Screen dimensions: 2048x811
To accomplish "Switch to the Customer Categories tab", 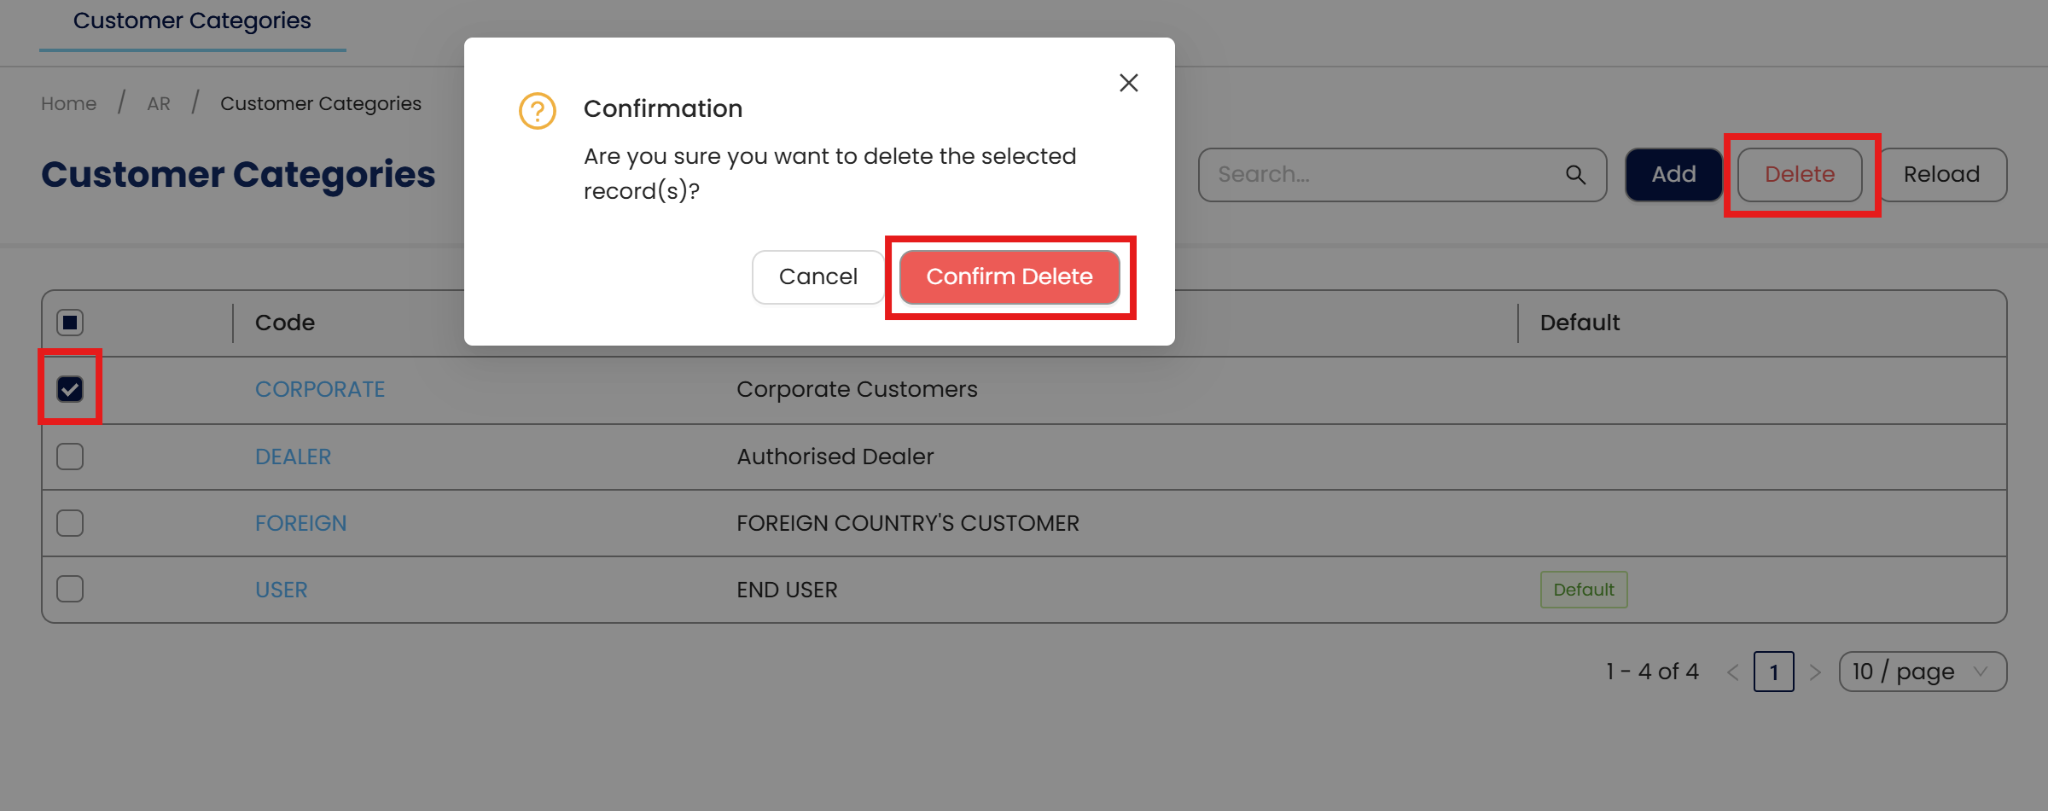I will [192, 21].
